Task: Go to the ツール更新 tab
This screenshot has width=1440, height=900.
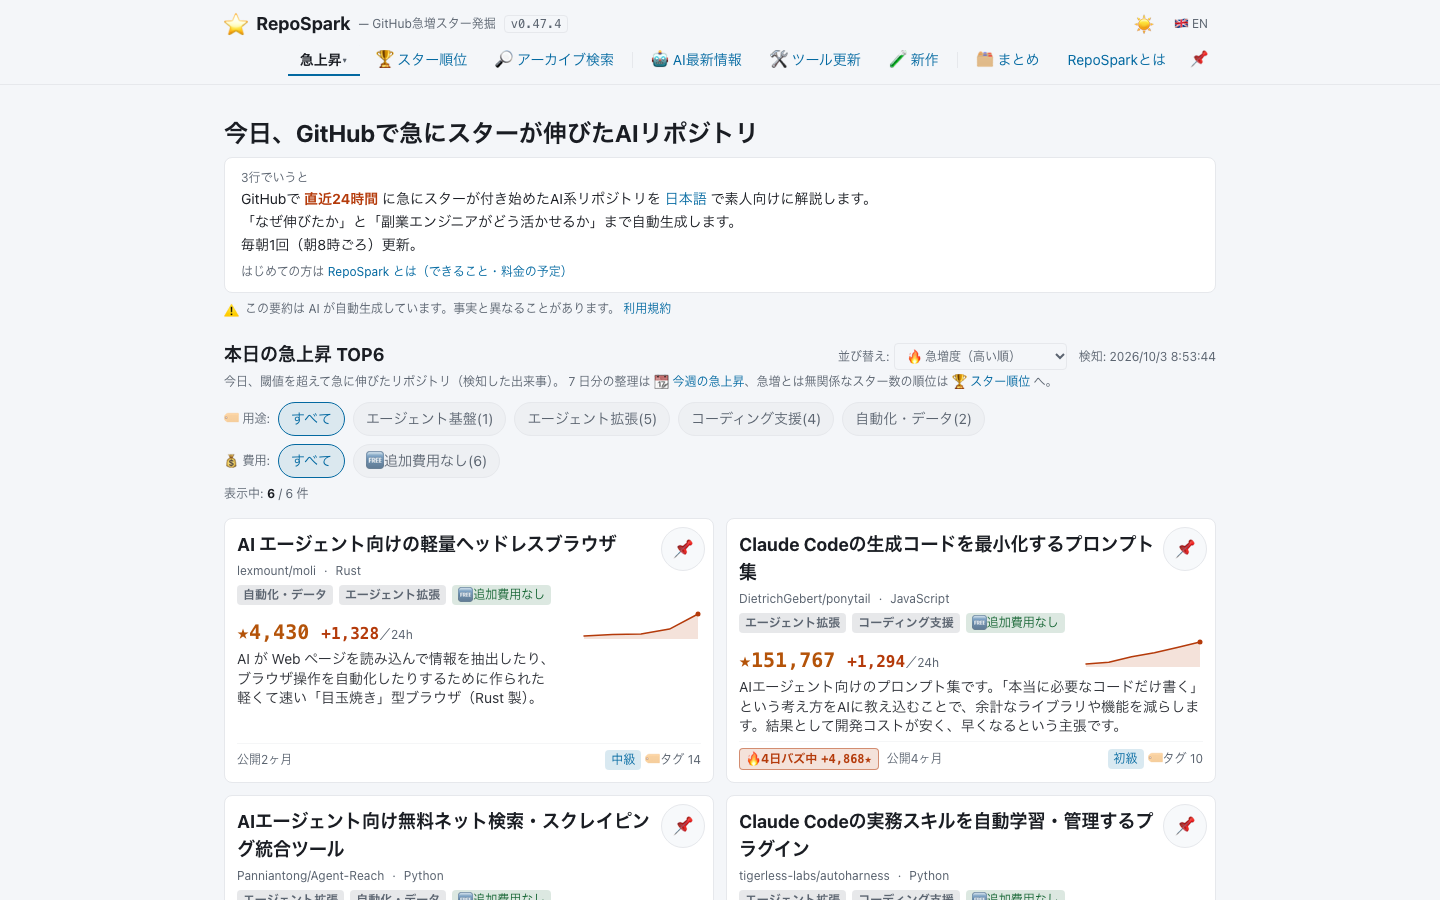Action: pos(815,60)
